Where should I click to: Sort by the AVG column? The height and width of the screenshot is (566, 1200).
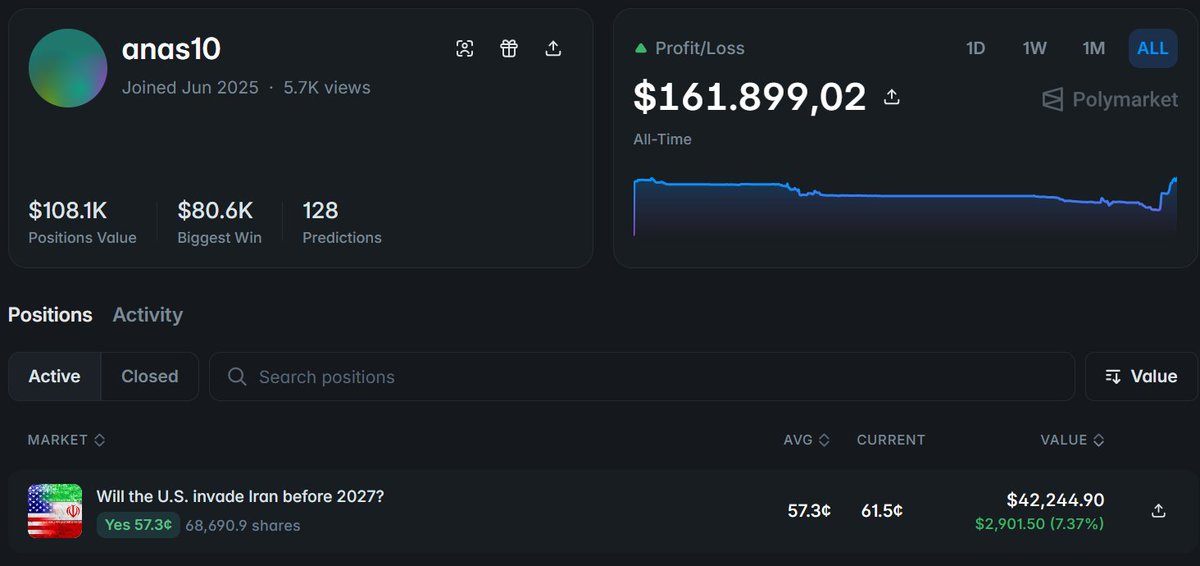coord(807,440)
